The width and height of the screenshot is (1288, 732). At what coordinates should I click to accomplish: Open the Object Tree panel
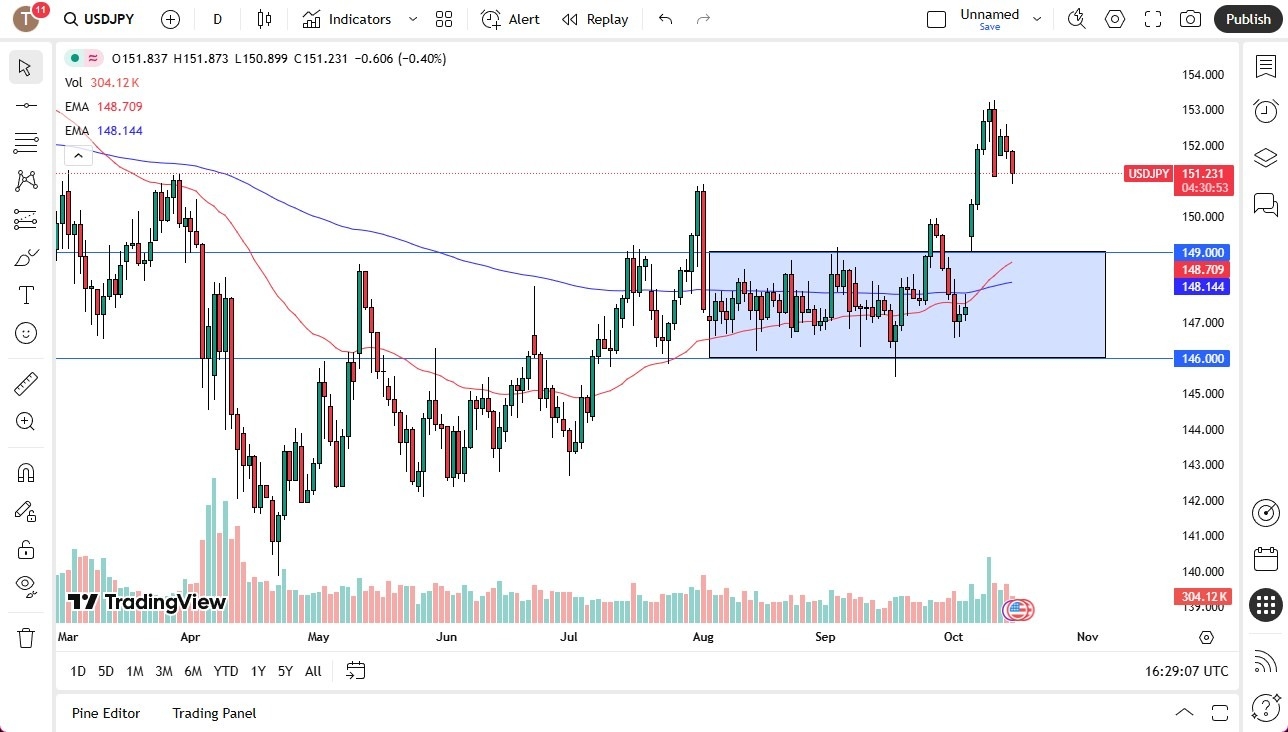pos(1265,157)
